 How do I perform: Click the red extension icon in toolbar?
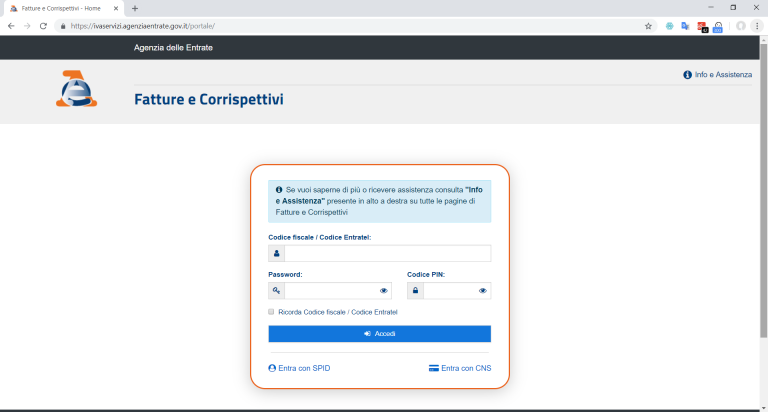coord(702,26)
